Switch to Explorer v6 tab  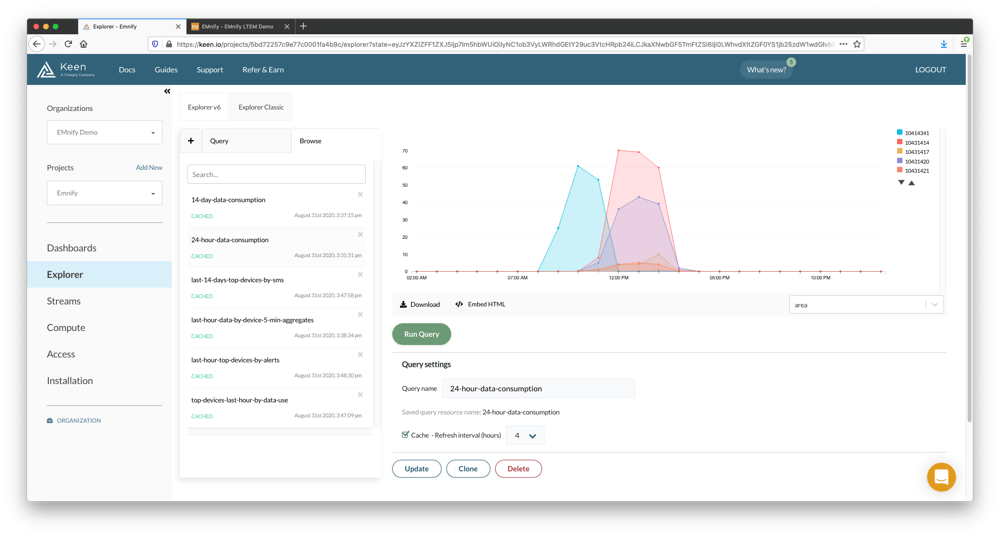pos(204,107)
